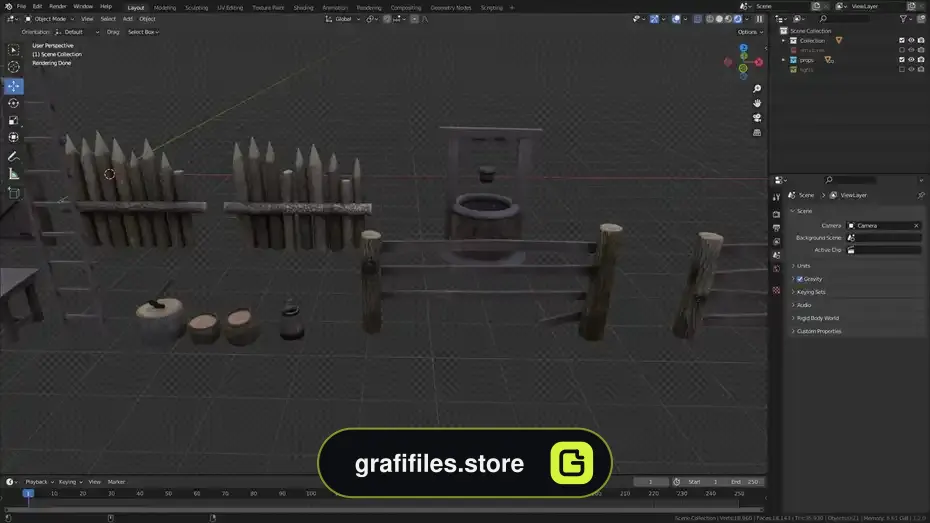Open the Output properties tab
930x523 pixels.
tap(776, 228)
